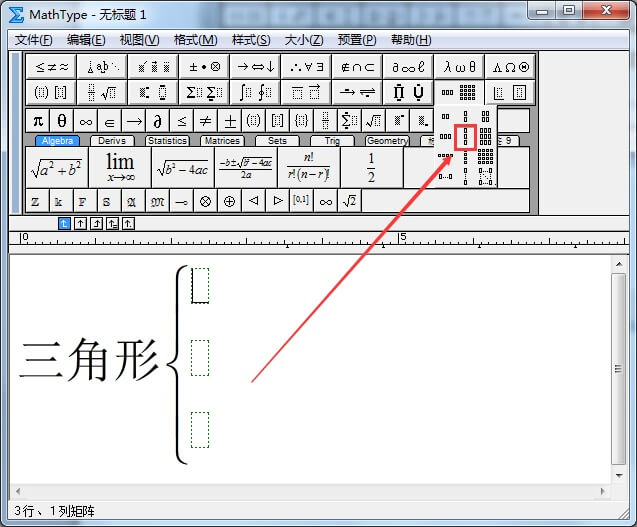Screen dimensions: 637x527
Task: Insert square root template from small bar
Action: click(x=373, y=121)
